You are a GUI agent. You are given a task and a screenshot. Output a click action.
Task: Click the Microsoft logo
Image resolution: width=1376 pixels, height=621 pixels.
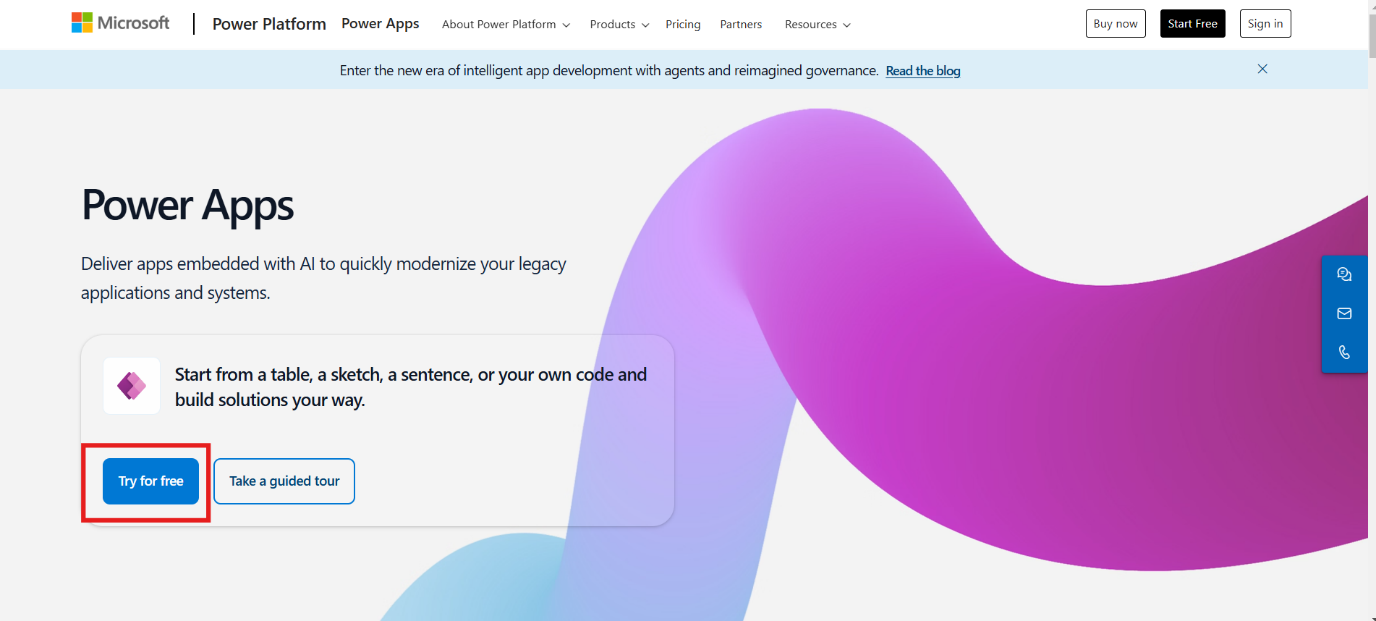pos(119,22)
